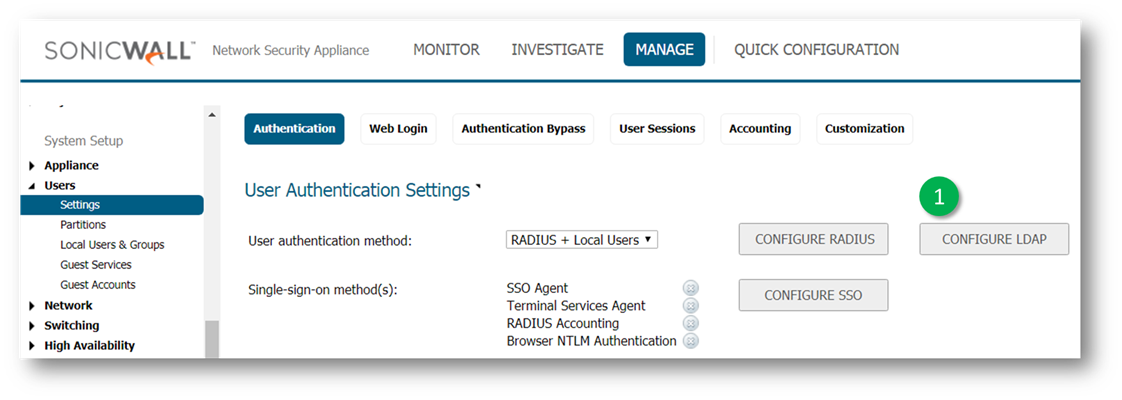1122x400 pixels.
Task: Expand the Network tree section
Action: [33, 306]
